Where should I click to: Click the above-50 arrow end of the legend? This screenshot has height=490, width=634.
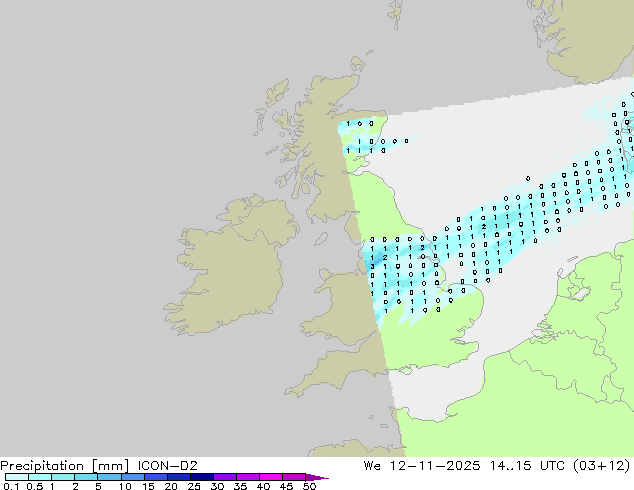coord(317,477)
